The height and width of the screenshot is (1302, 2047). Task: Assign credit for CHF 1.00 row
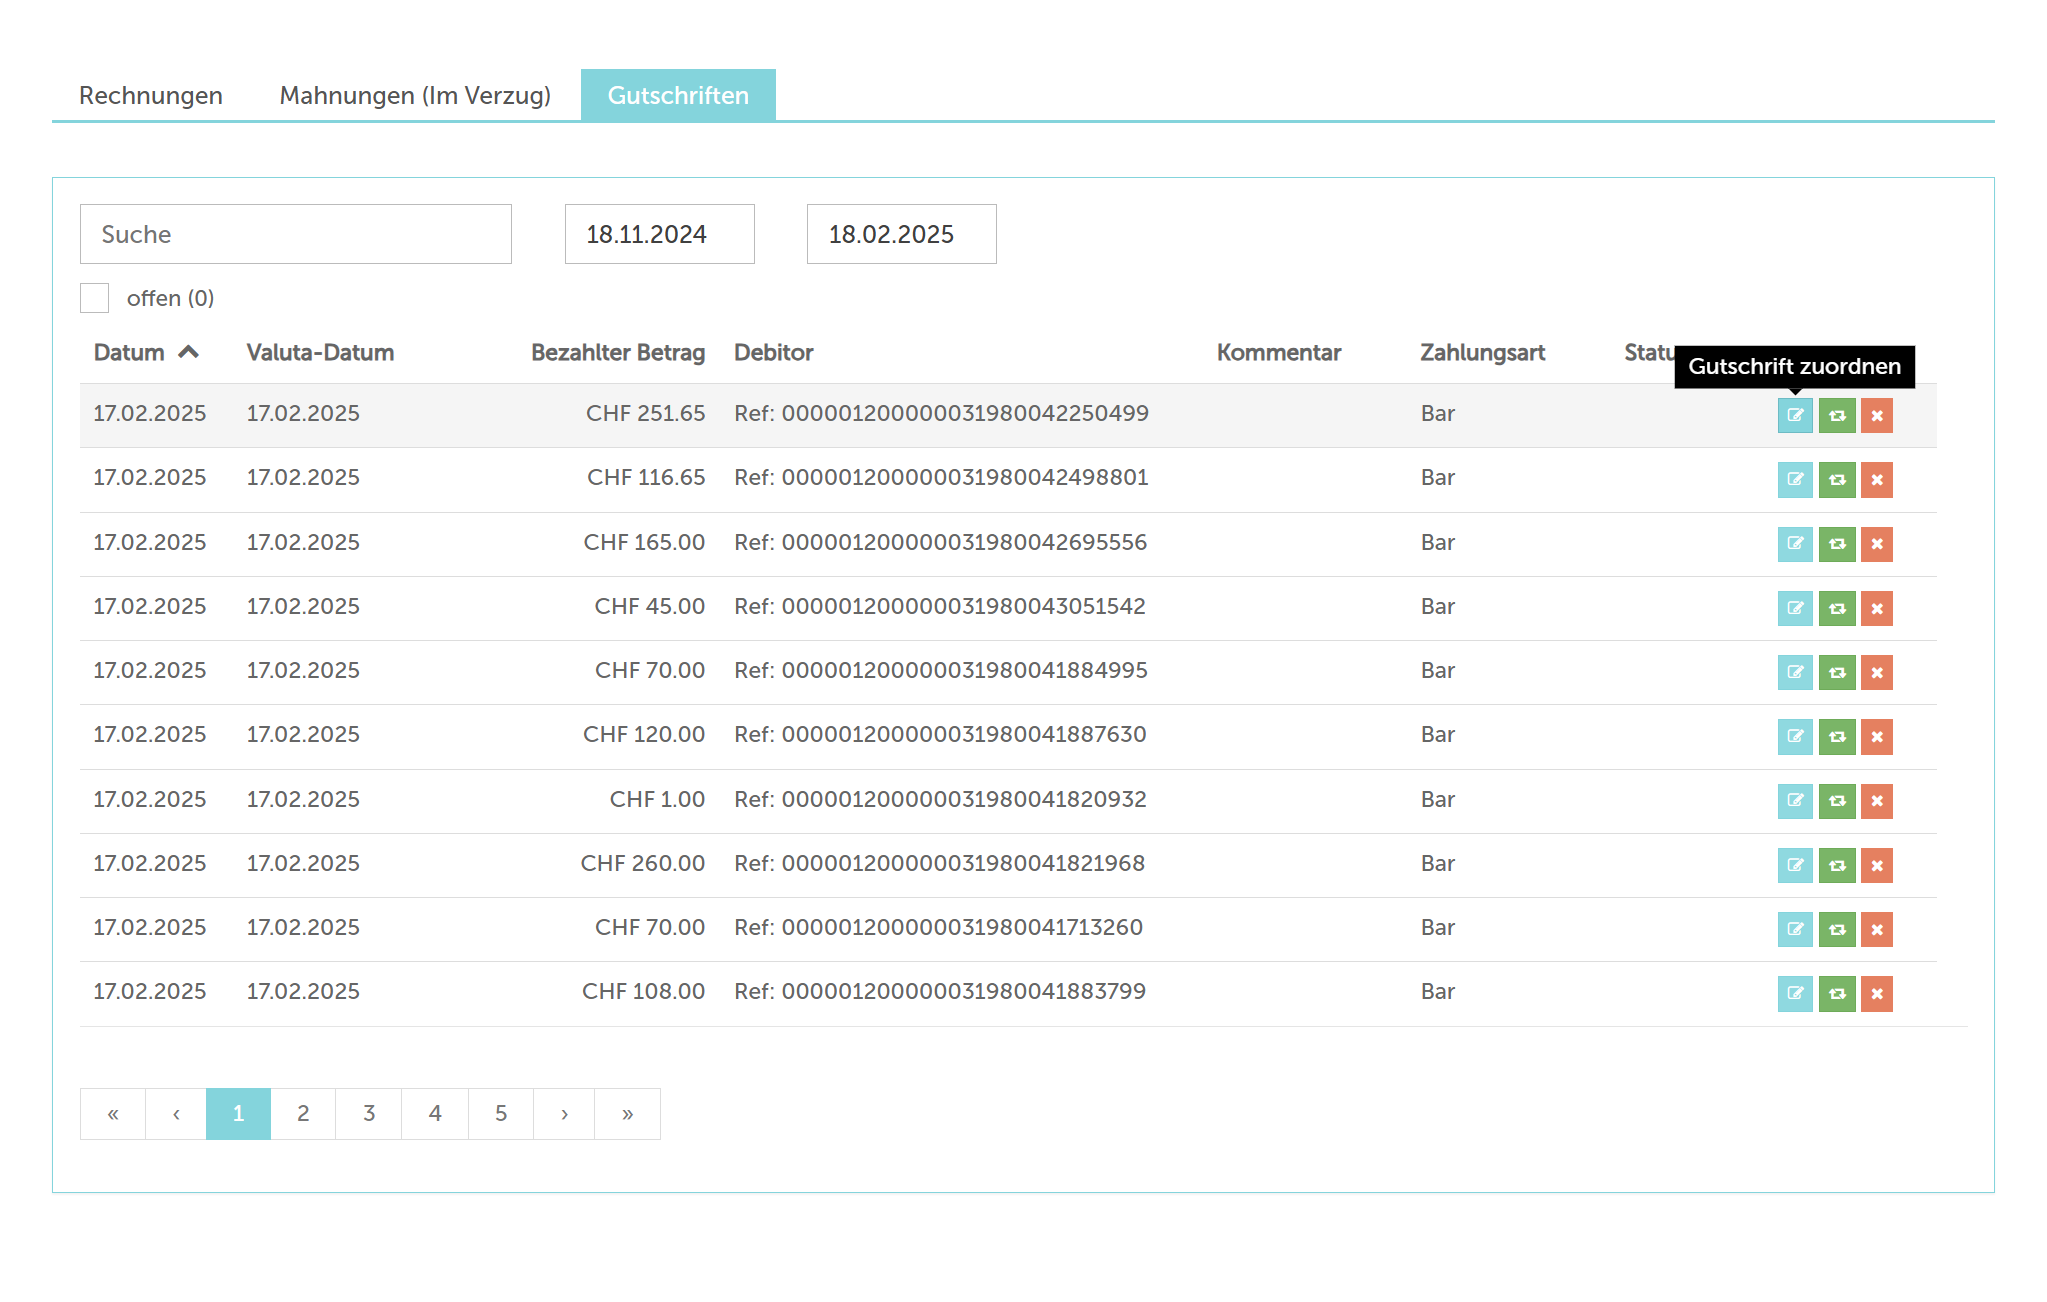tap(1795, 801)
